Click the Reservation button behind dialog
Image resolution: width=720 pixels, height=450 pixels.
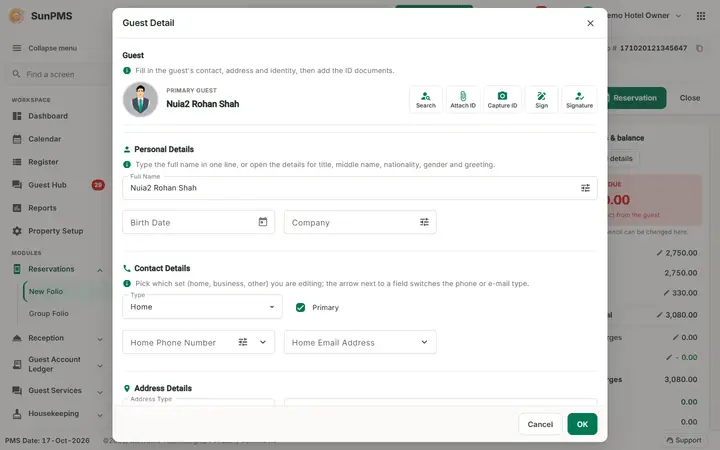[x=636, y=98]
